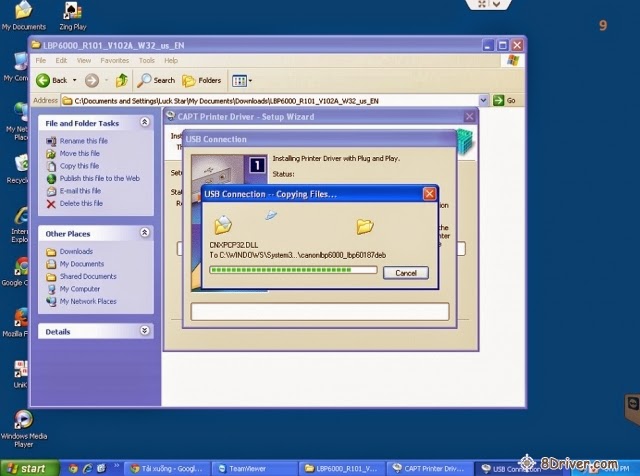Click Rename this file
The image size is (640, 476).
click(84, 141)
